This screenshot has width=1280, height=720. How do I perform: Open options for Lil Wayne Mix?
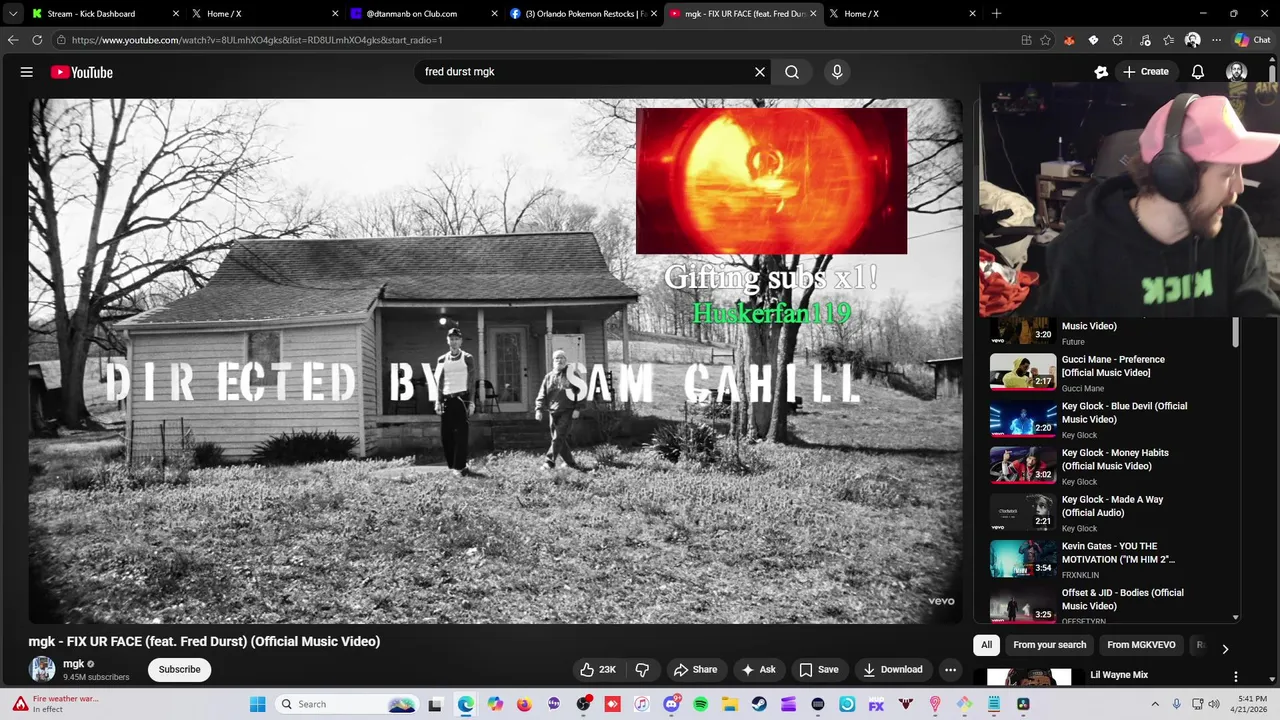(1236, 677)
